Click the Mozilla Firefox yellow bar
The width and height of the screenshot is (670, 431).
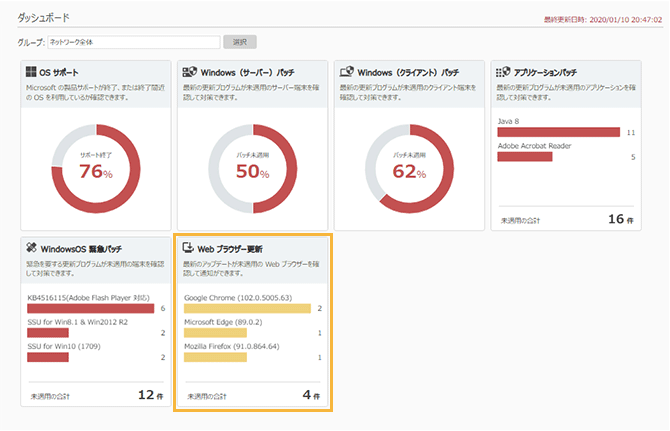pos(215,357)
